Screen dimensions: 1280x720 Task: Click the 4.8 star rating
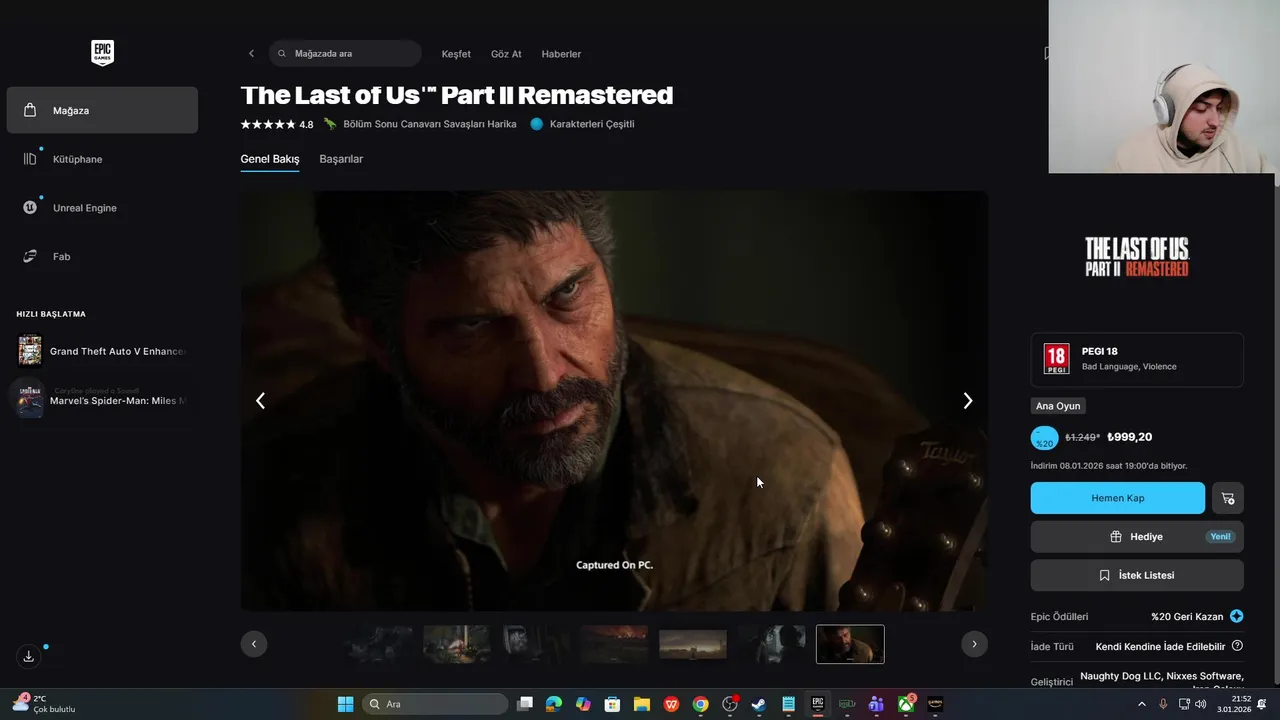277,125
